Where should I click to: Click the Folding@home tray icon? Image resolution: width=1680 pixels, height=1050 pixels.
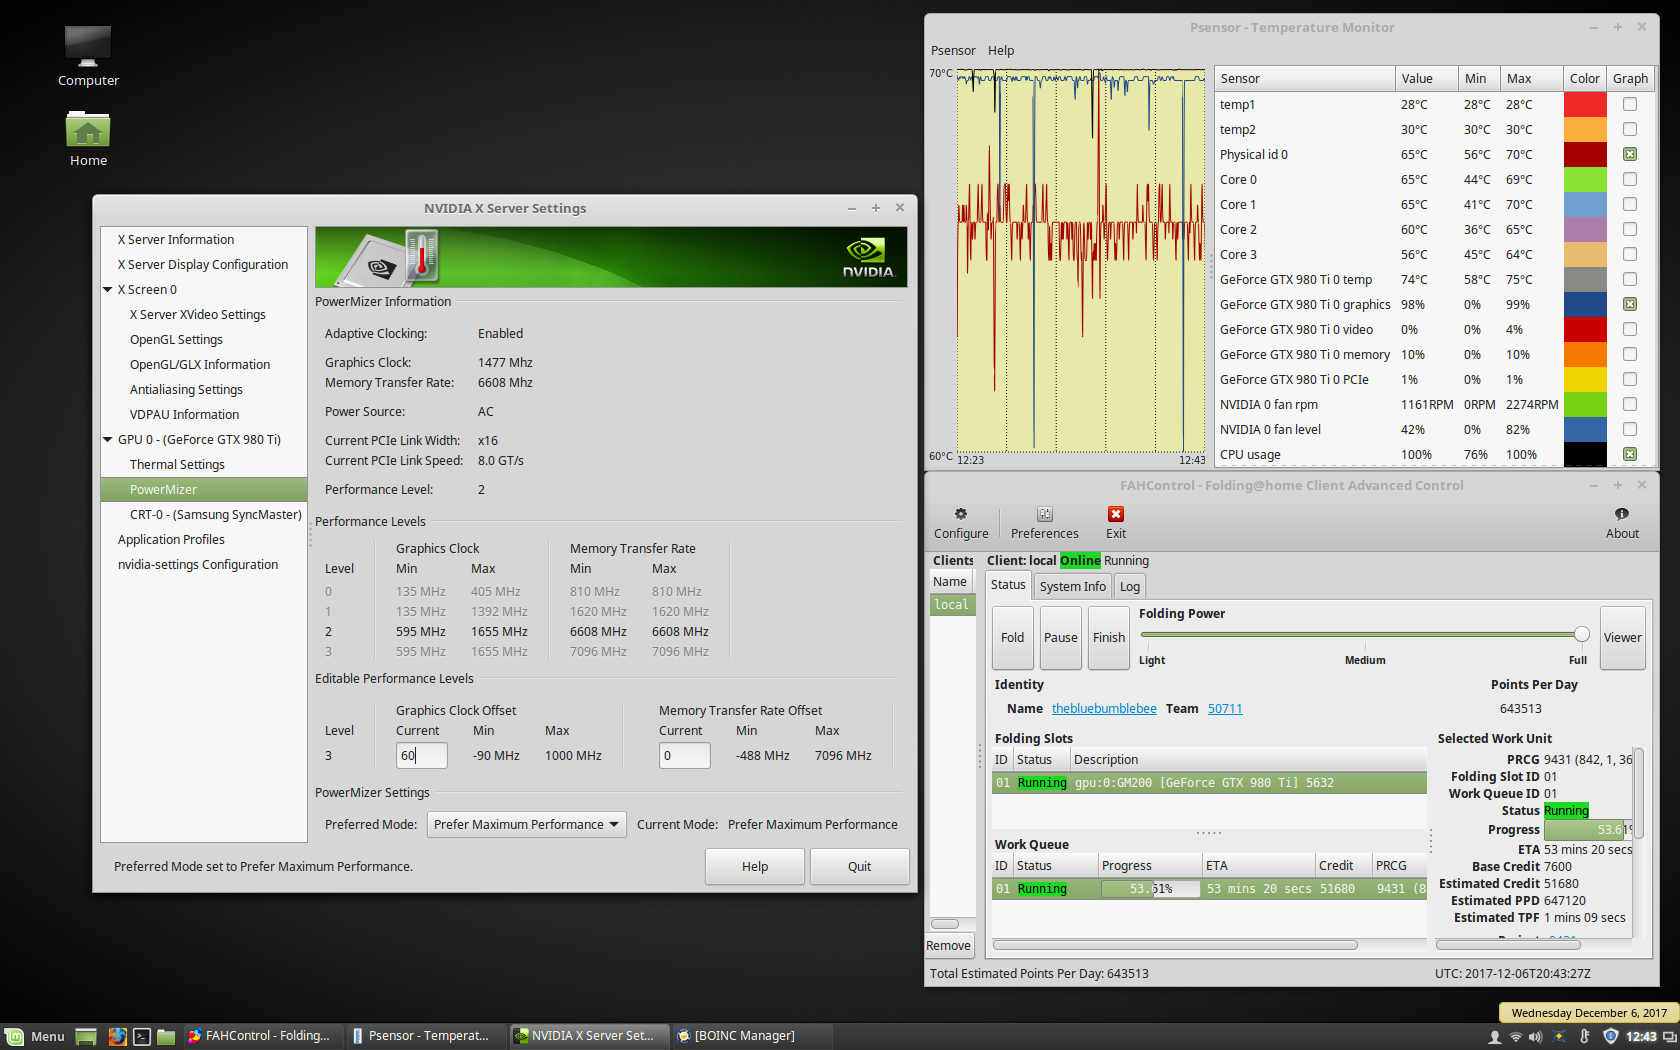[x=1560, y=1037]
